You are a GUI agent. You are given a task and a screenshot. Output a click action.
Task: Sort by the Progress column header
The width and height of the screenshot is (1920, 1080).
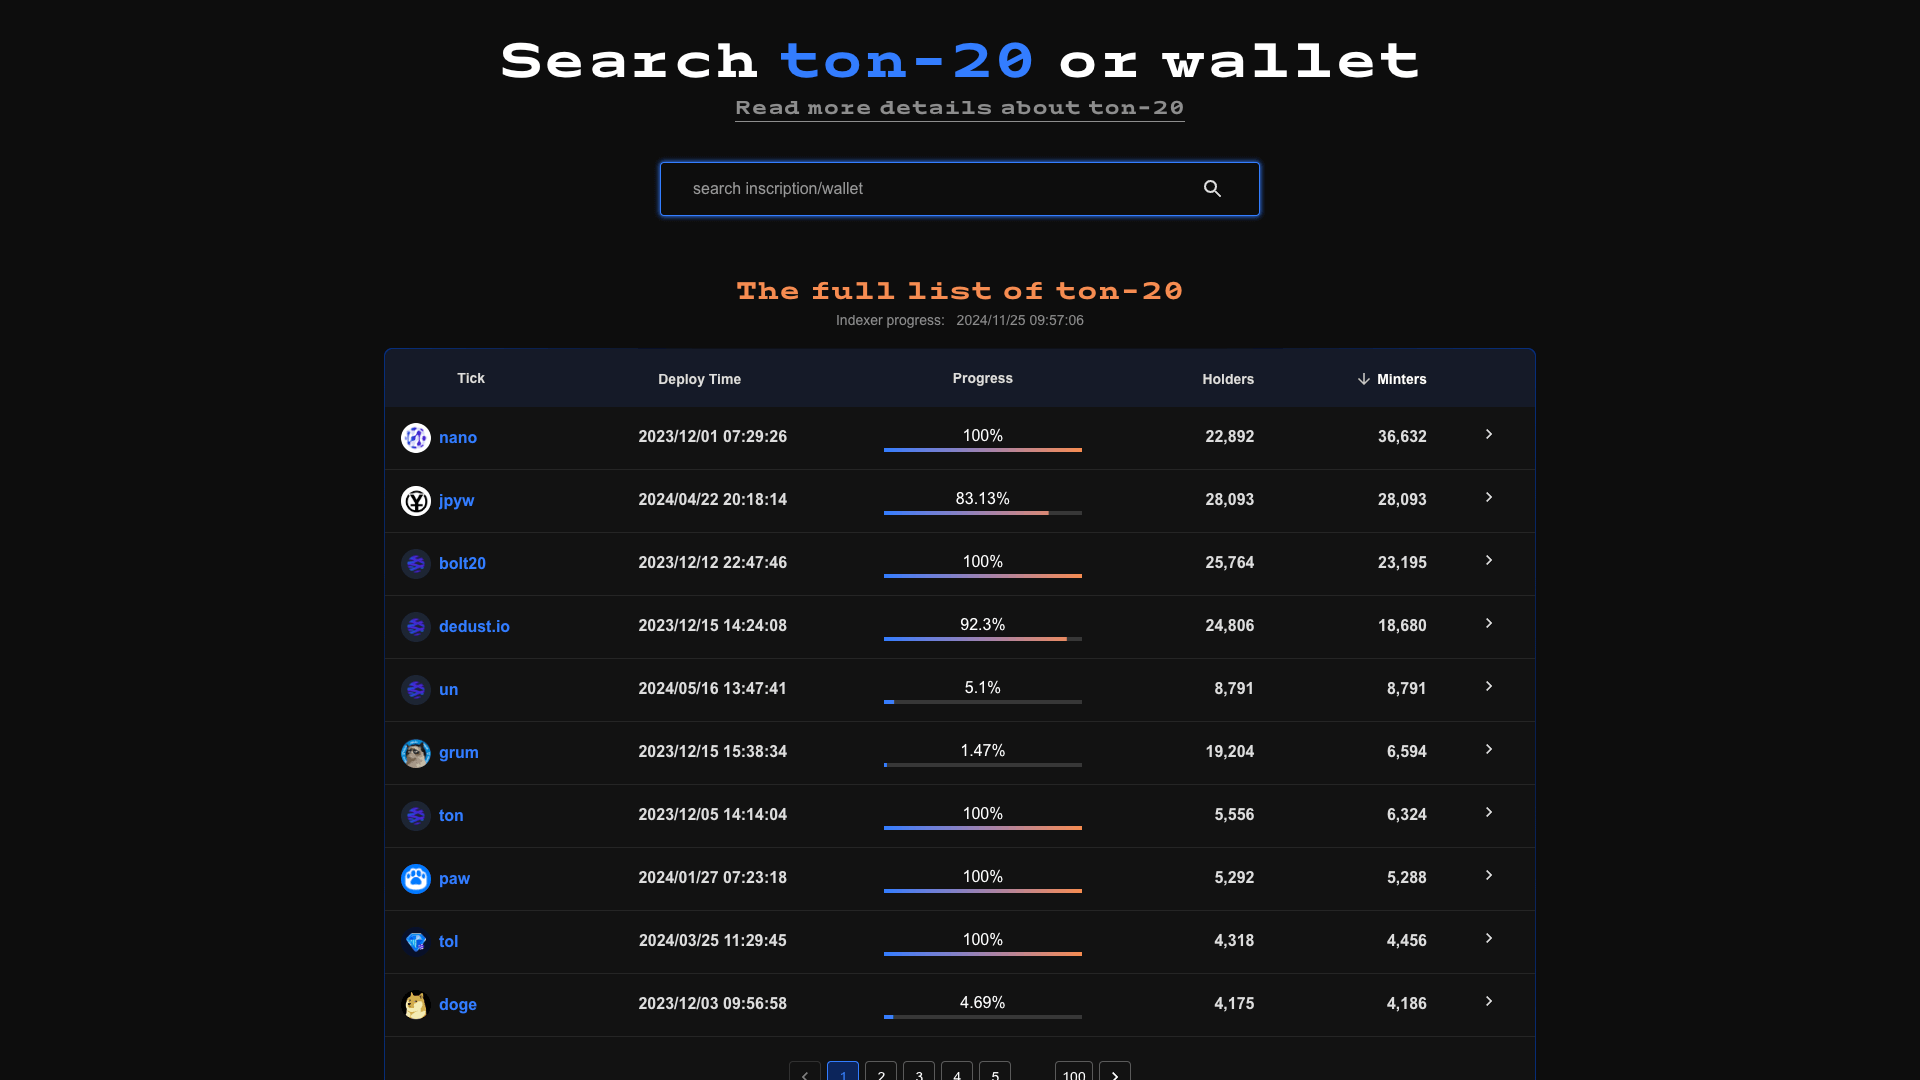(x=982, y=378)
